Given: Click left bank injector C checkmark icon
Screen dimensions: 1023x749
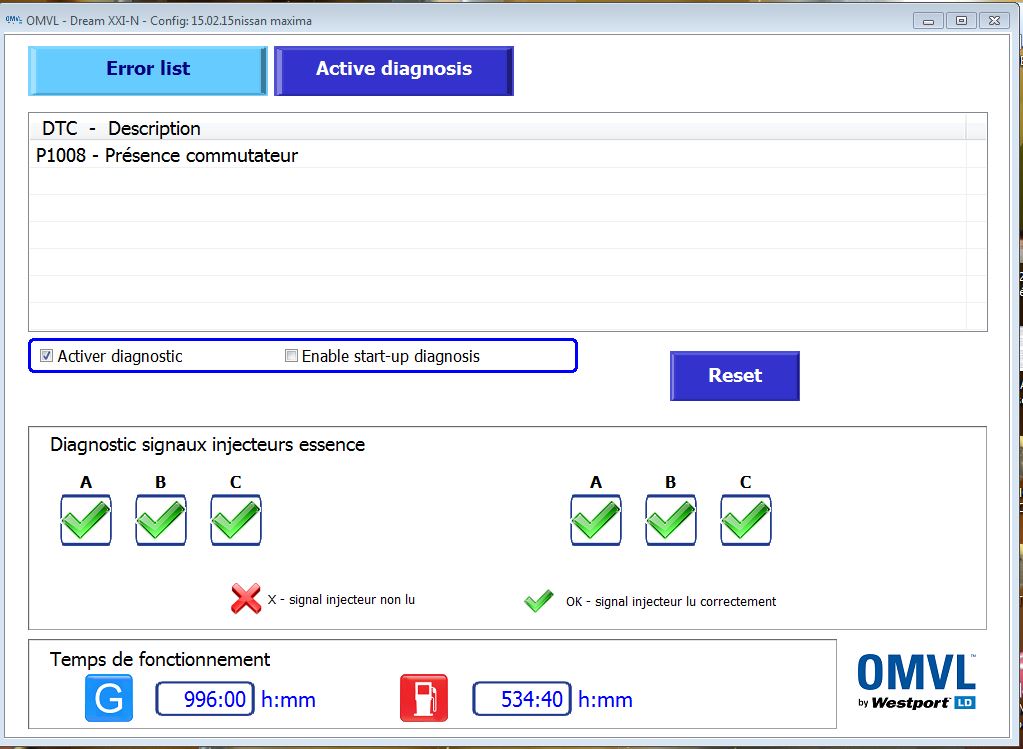Looking at the screenshot, I should point(236,520).
